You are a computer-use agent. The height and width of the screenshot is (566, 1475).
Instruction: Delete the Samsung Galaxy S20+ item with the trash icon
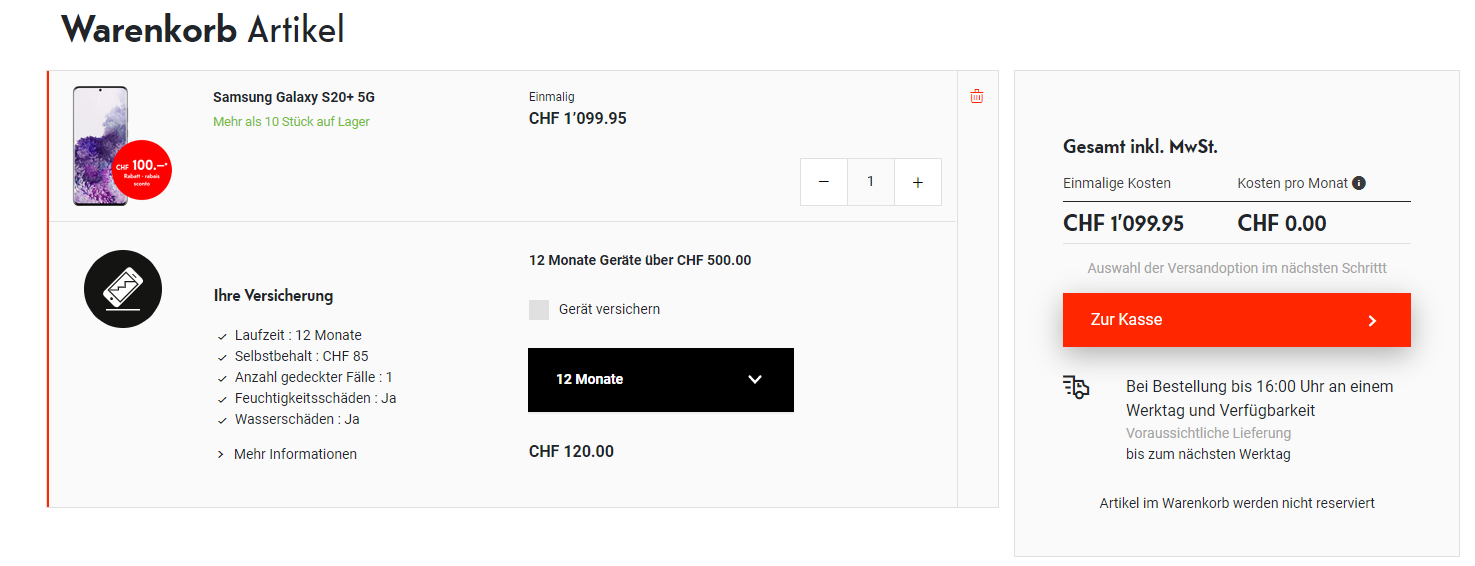pyautogui.click(x=977, y=97)
